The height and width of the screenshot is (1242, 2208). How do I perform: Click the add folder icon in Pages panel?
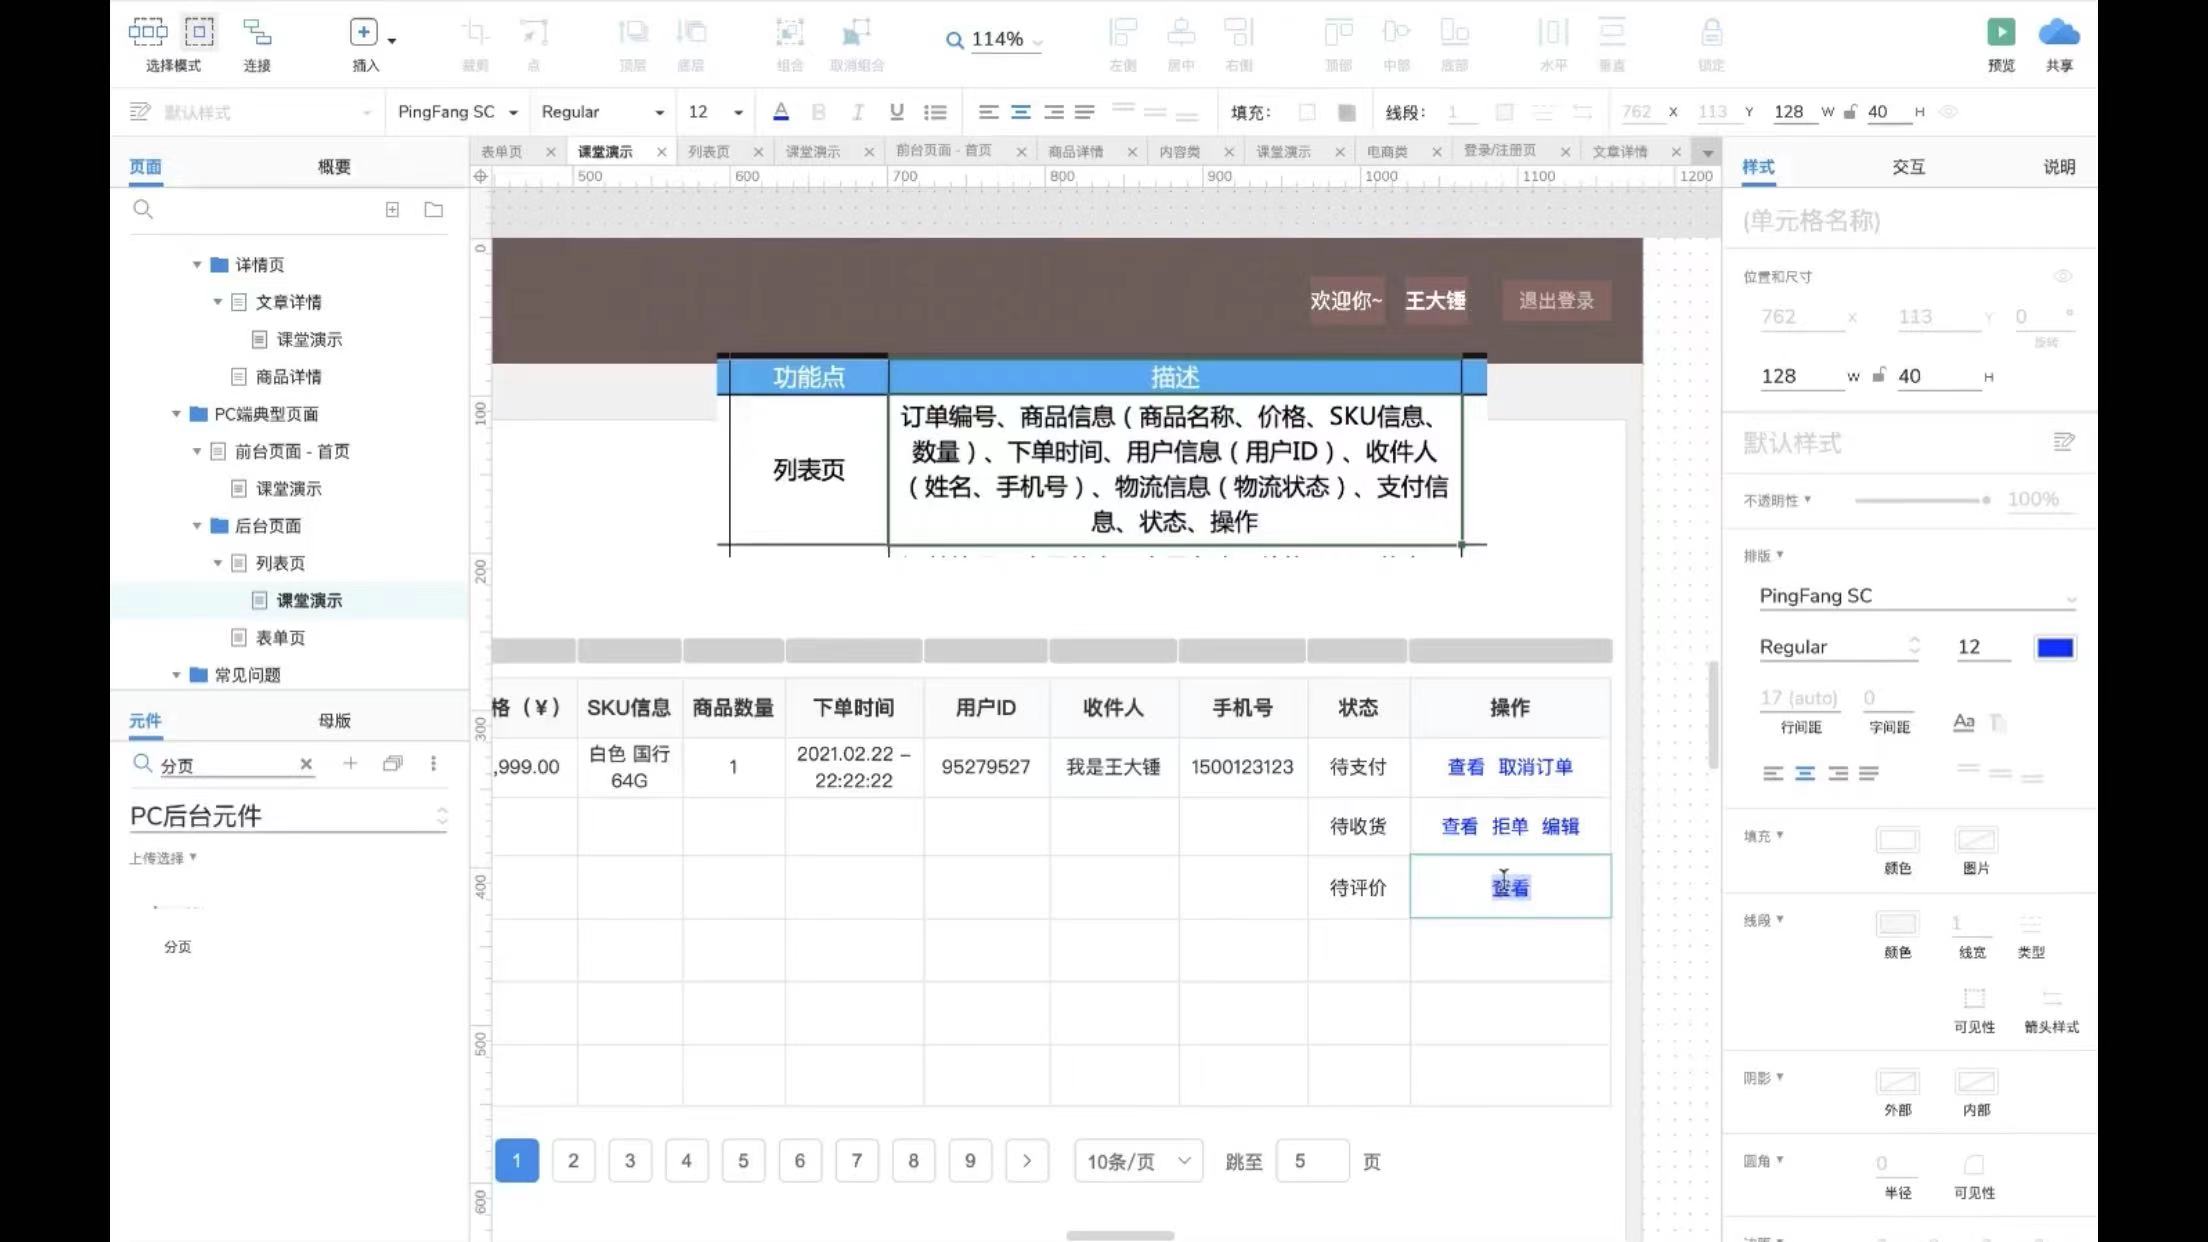coord(433,210)
